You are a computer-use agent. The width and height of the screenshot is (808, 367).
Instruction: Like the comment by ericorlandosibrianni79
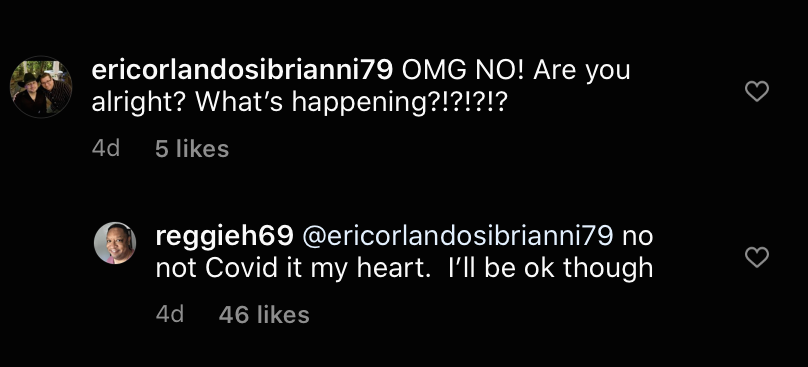tap(757, 92)
